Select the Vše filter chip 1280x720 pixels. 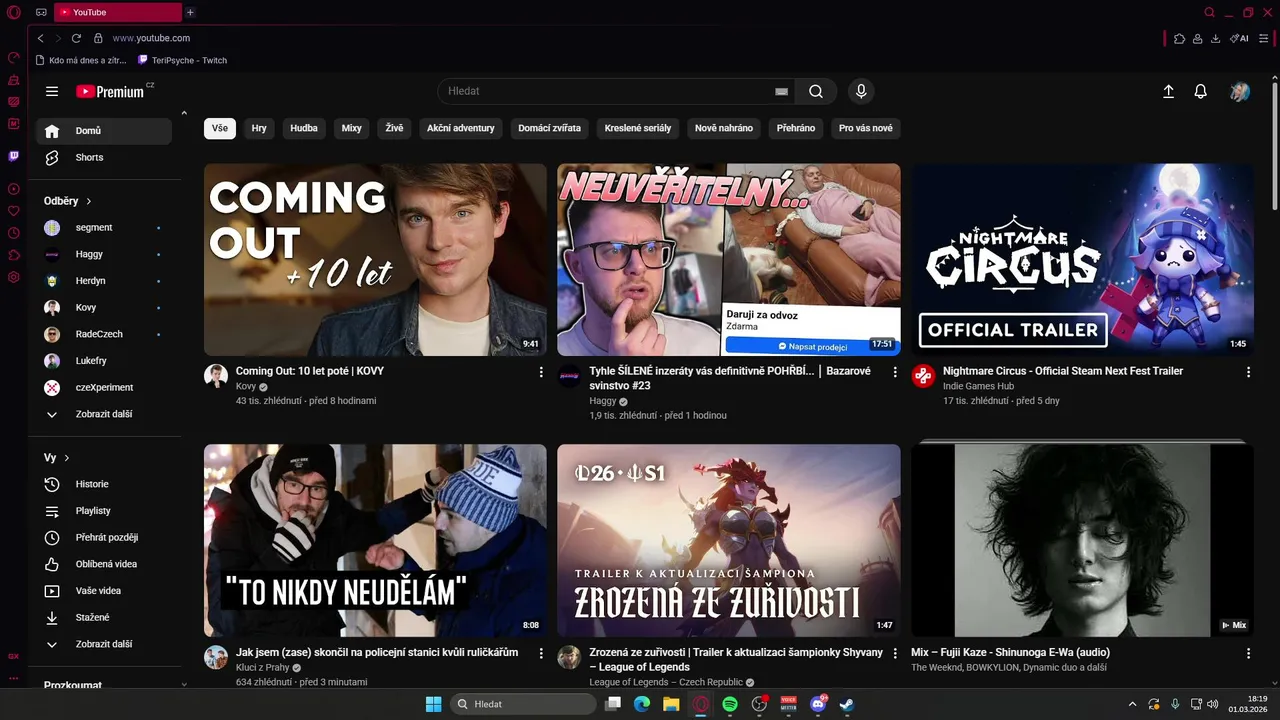[220, 128]
